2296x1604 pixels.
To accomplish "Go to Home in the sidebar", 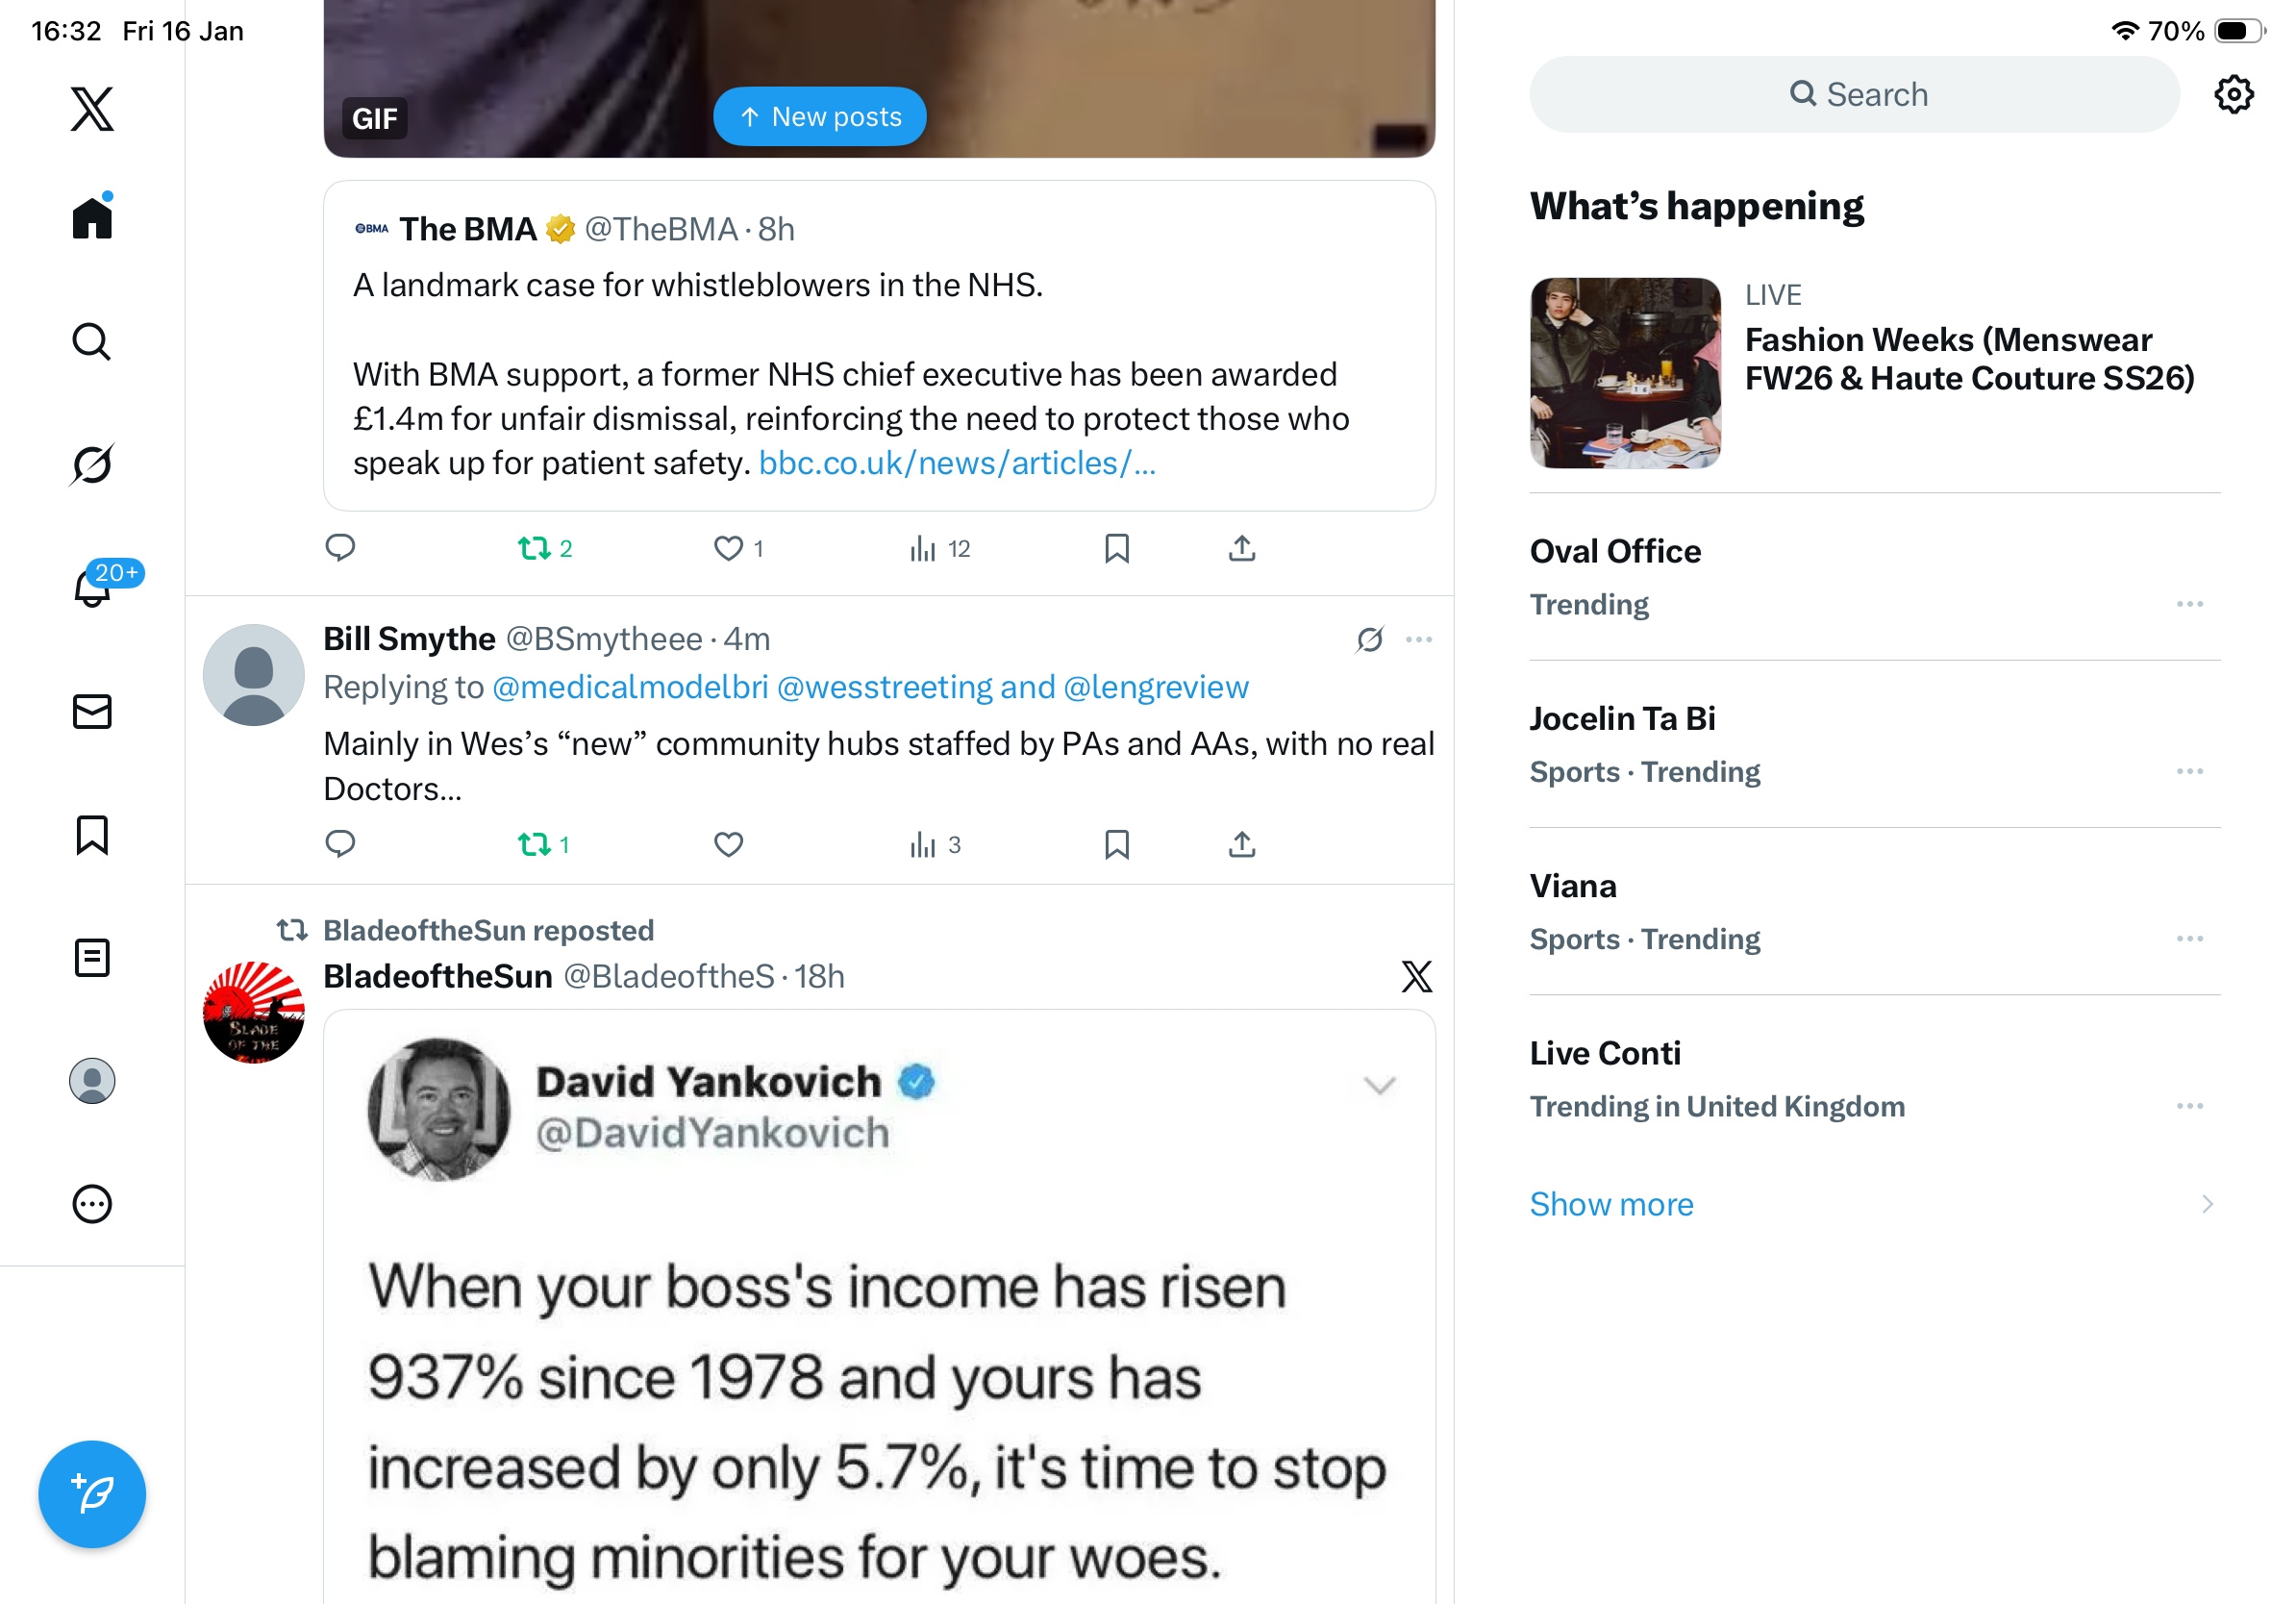I will [x=92, y=217].
